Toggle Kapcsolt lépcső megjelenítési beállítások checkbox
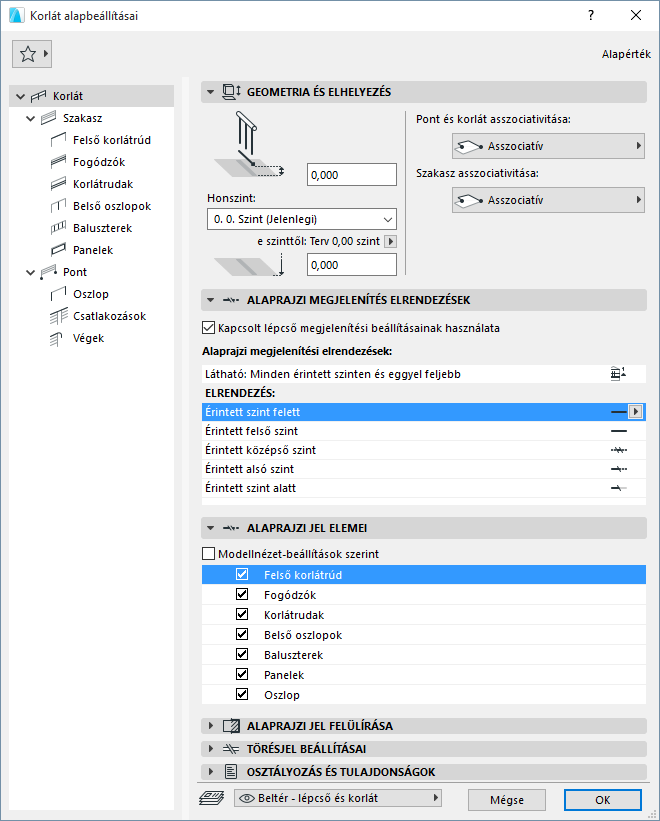 pos(208,328)
